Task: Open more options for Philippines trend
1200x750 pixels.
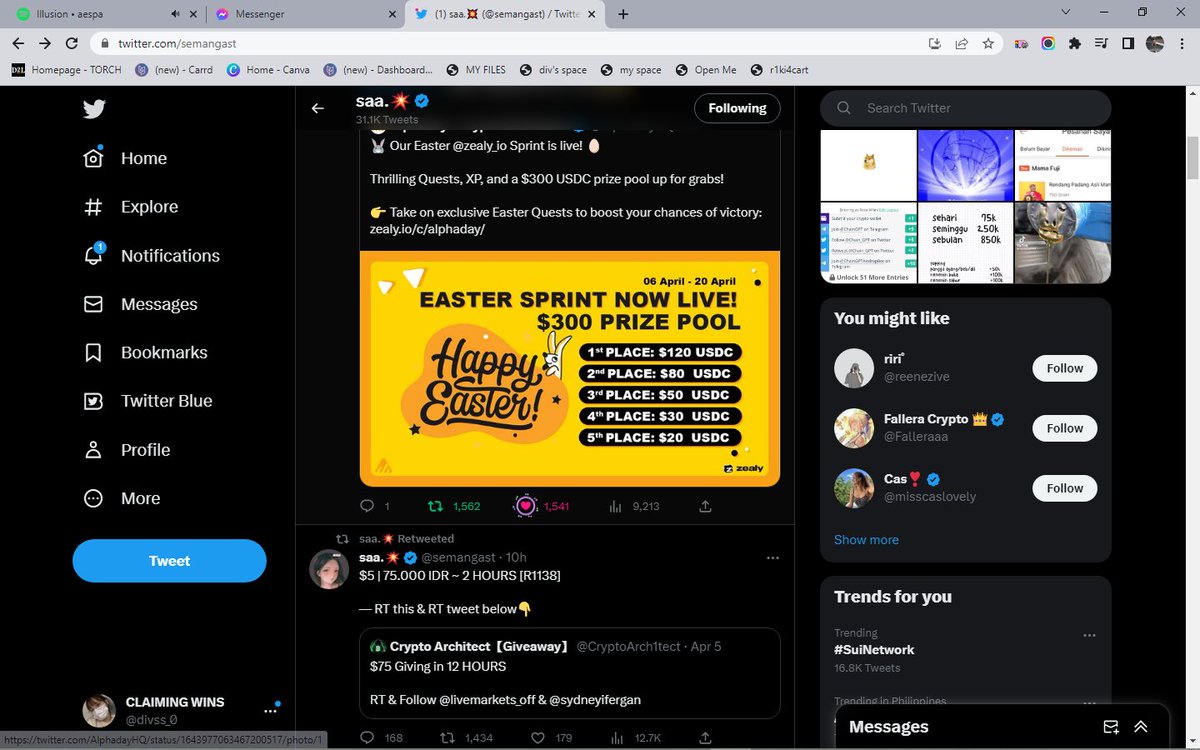Action: pos(1089,703)
